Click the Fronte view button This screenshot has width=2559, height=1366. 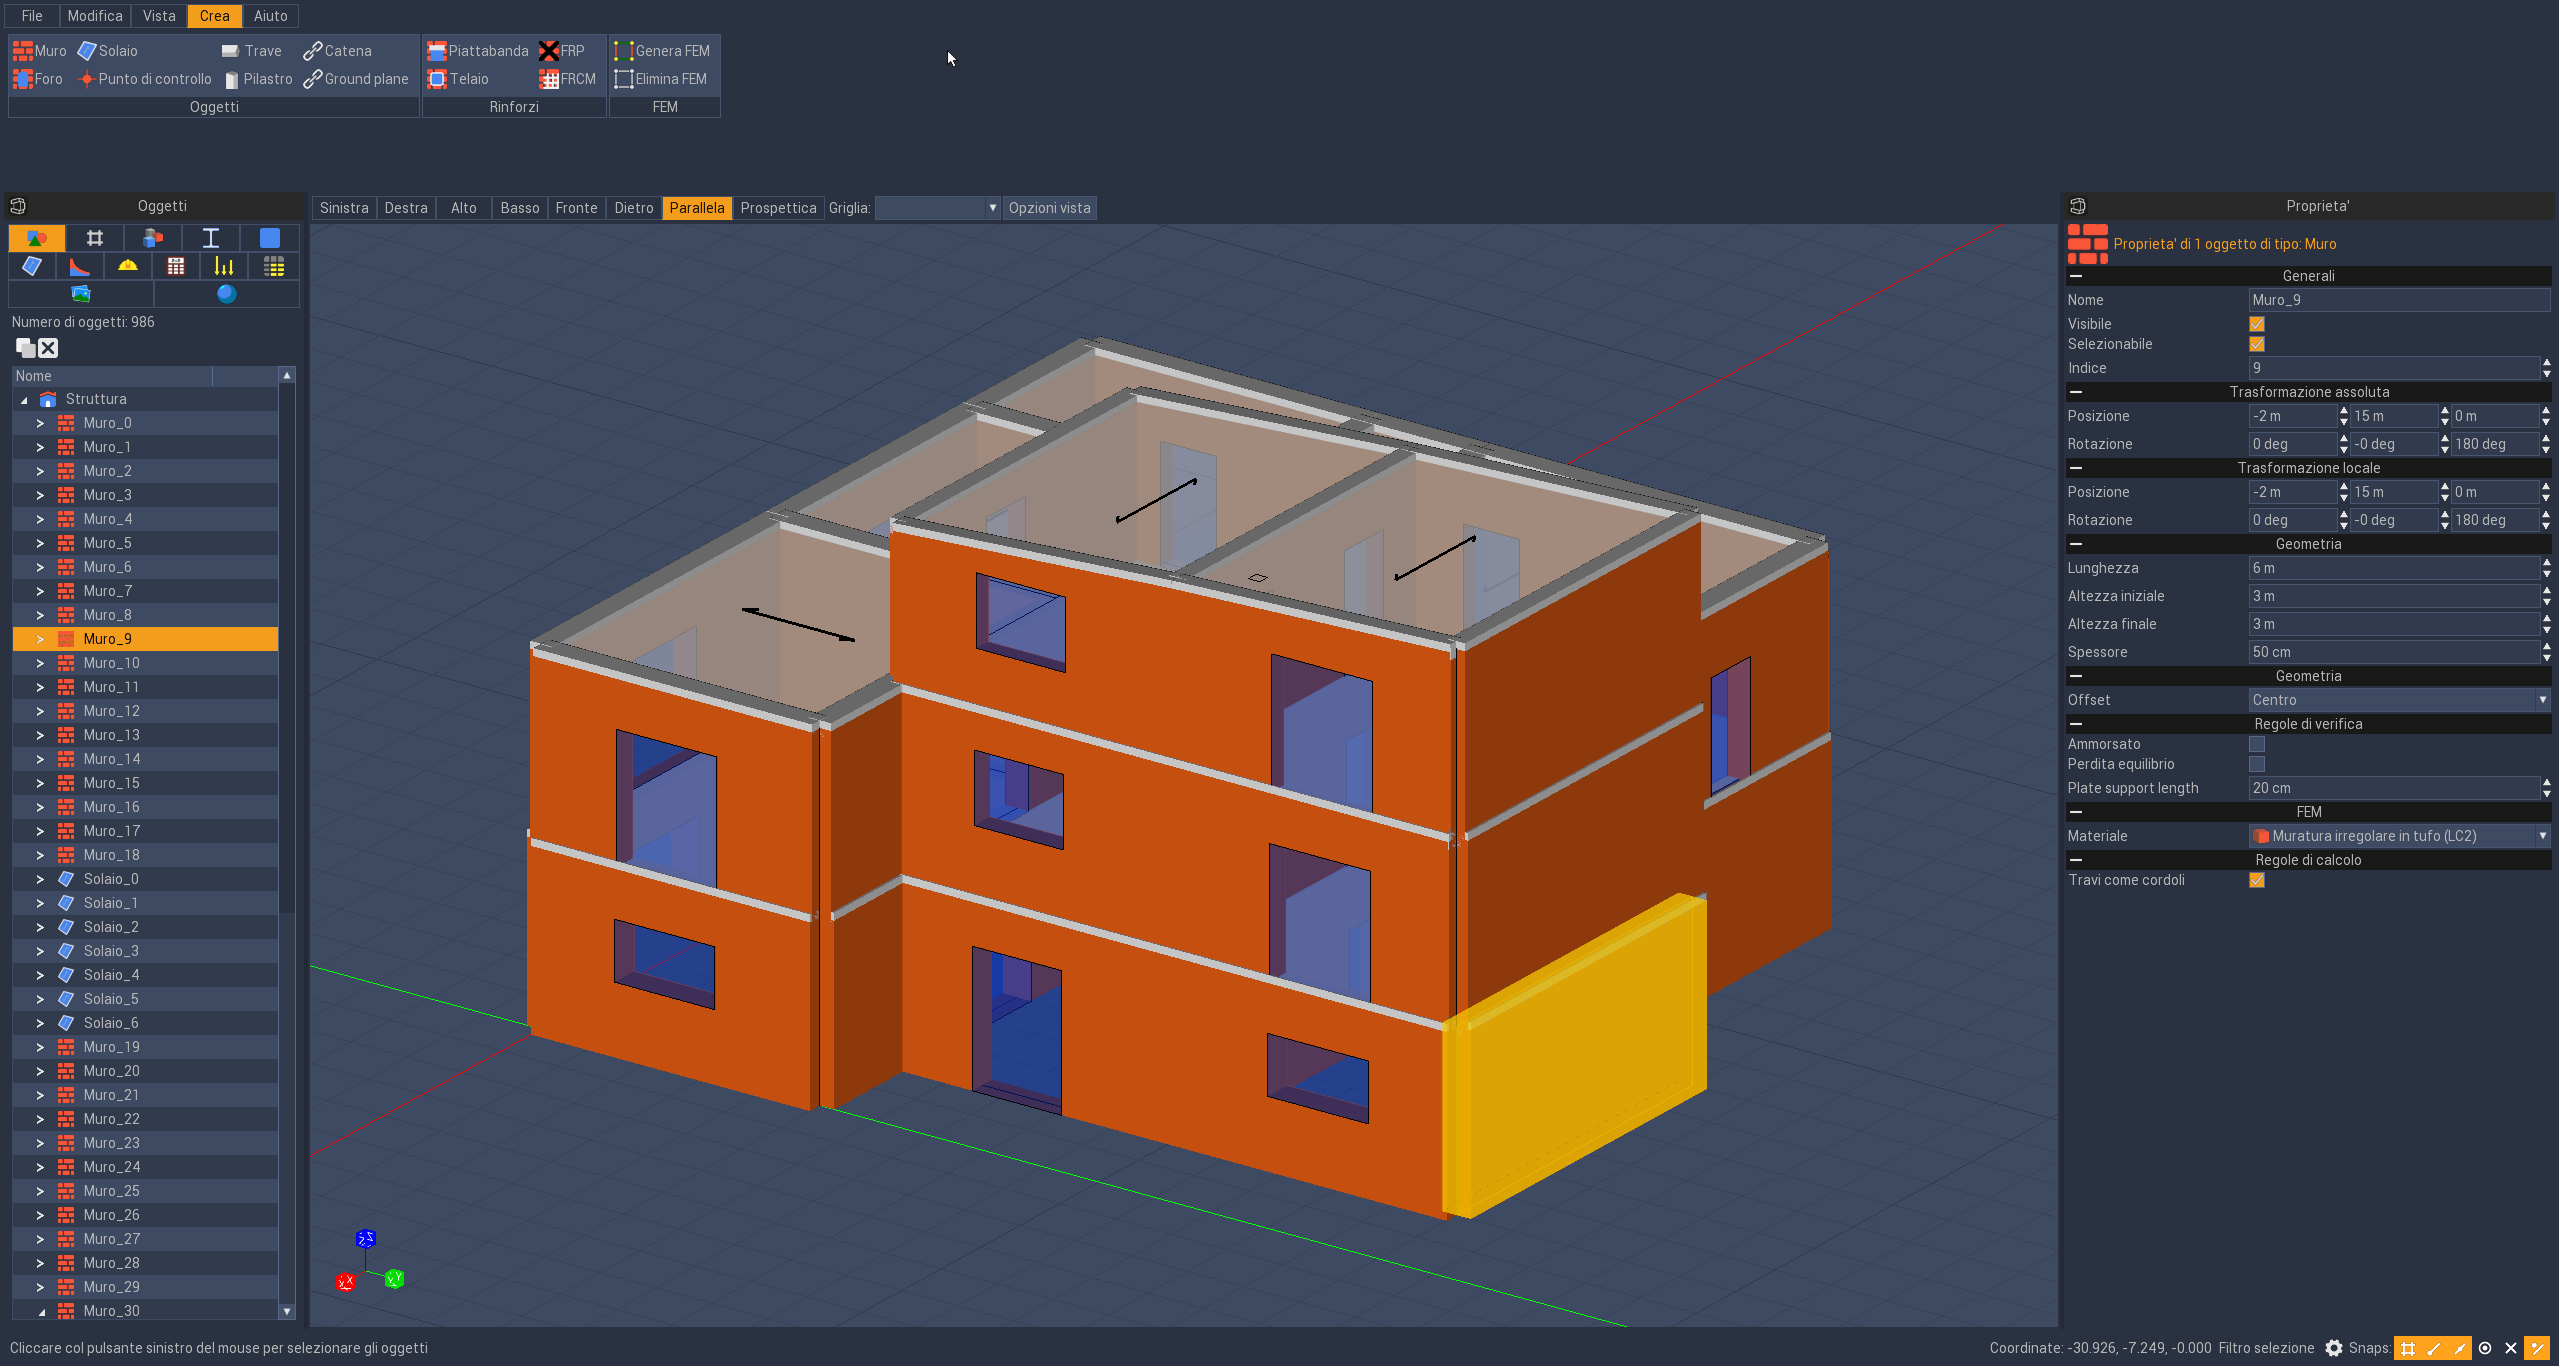coord(576,208)
